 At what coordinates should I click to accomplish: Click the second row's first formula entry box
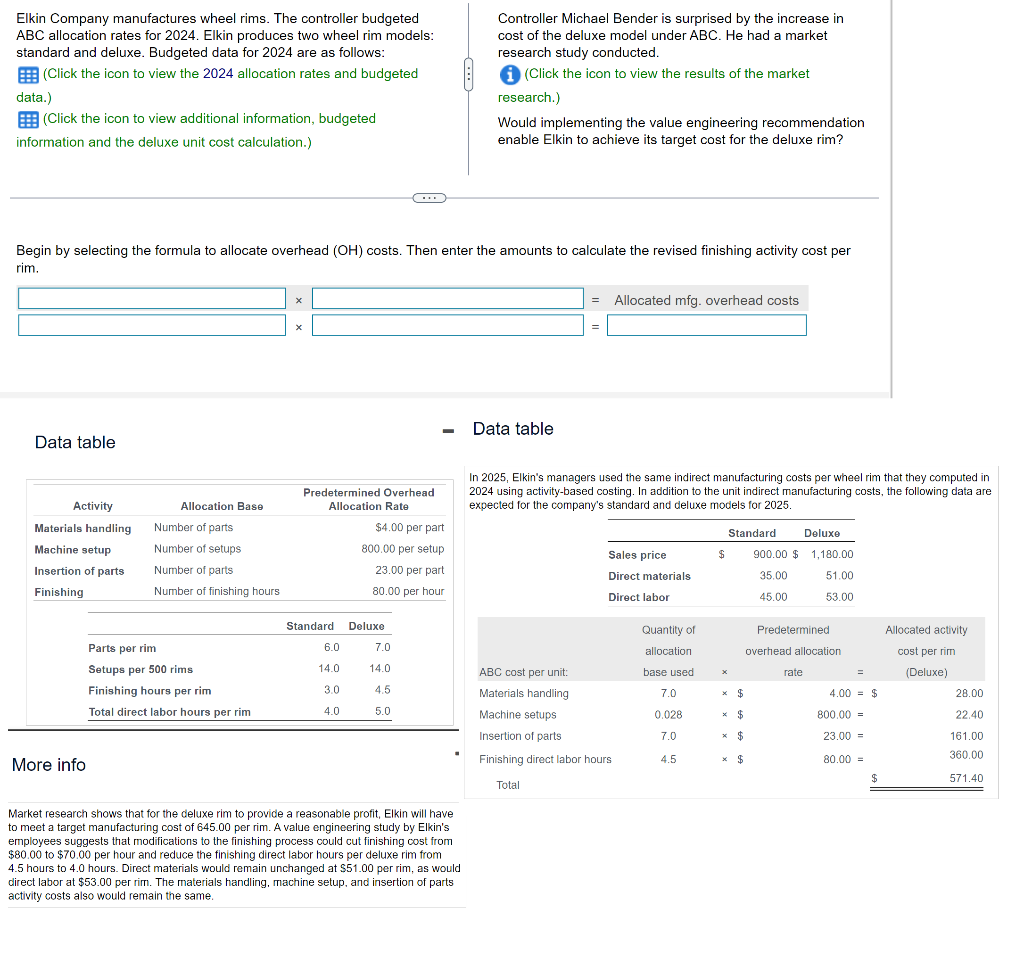[151, 324]
